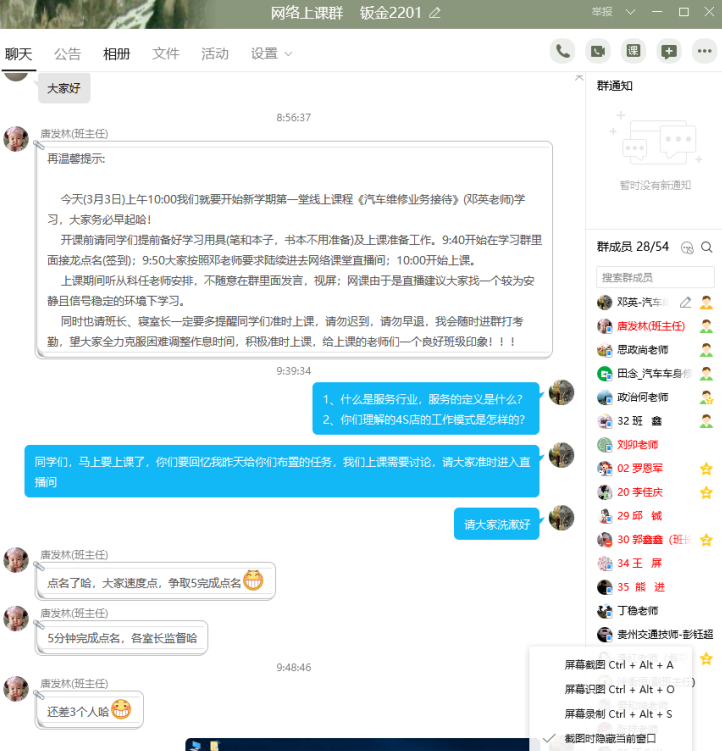This screenshot has width=722, height=751.
Task: Click the grinning emoji in 还差3个人哈 message
Action: [121, 709]
